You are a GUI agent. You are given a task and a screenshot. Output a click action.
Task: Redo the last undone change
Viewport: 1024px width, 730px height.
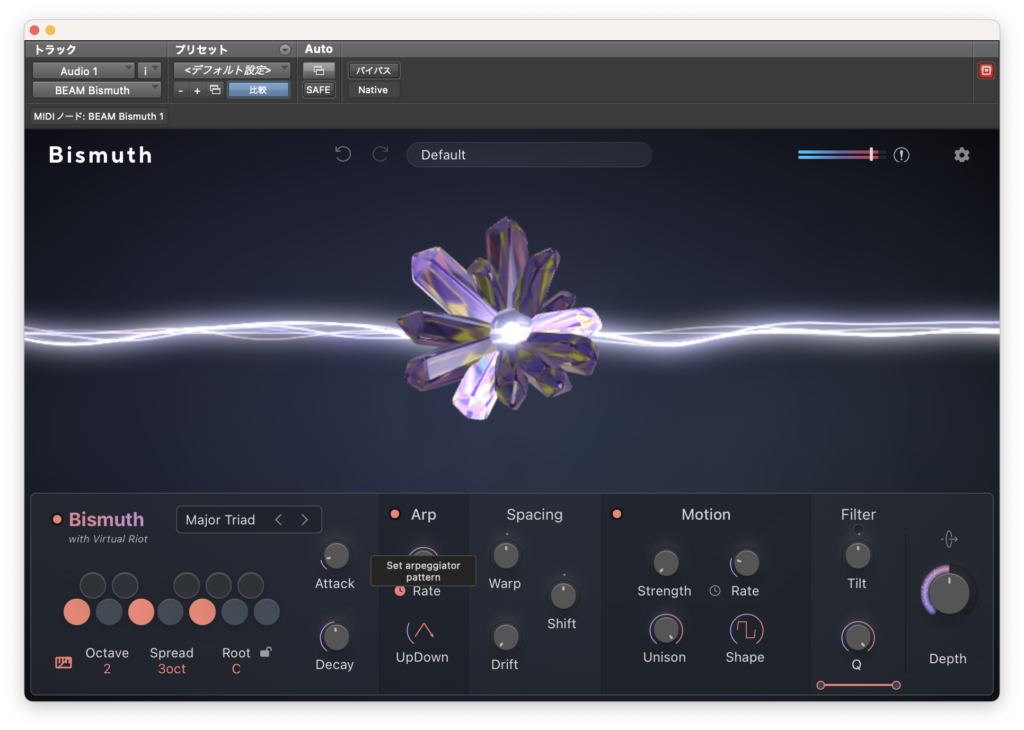coord(380,154)
